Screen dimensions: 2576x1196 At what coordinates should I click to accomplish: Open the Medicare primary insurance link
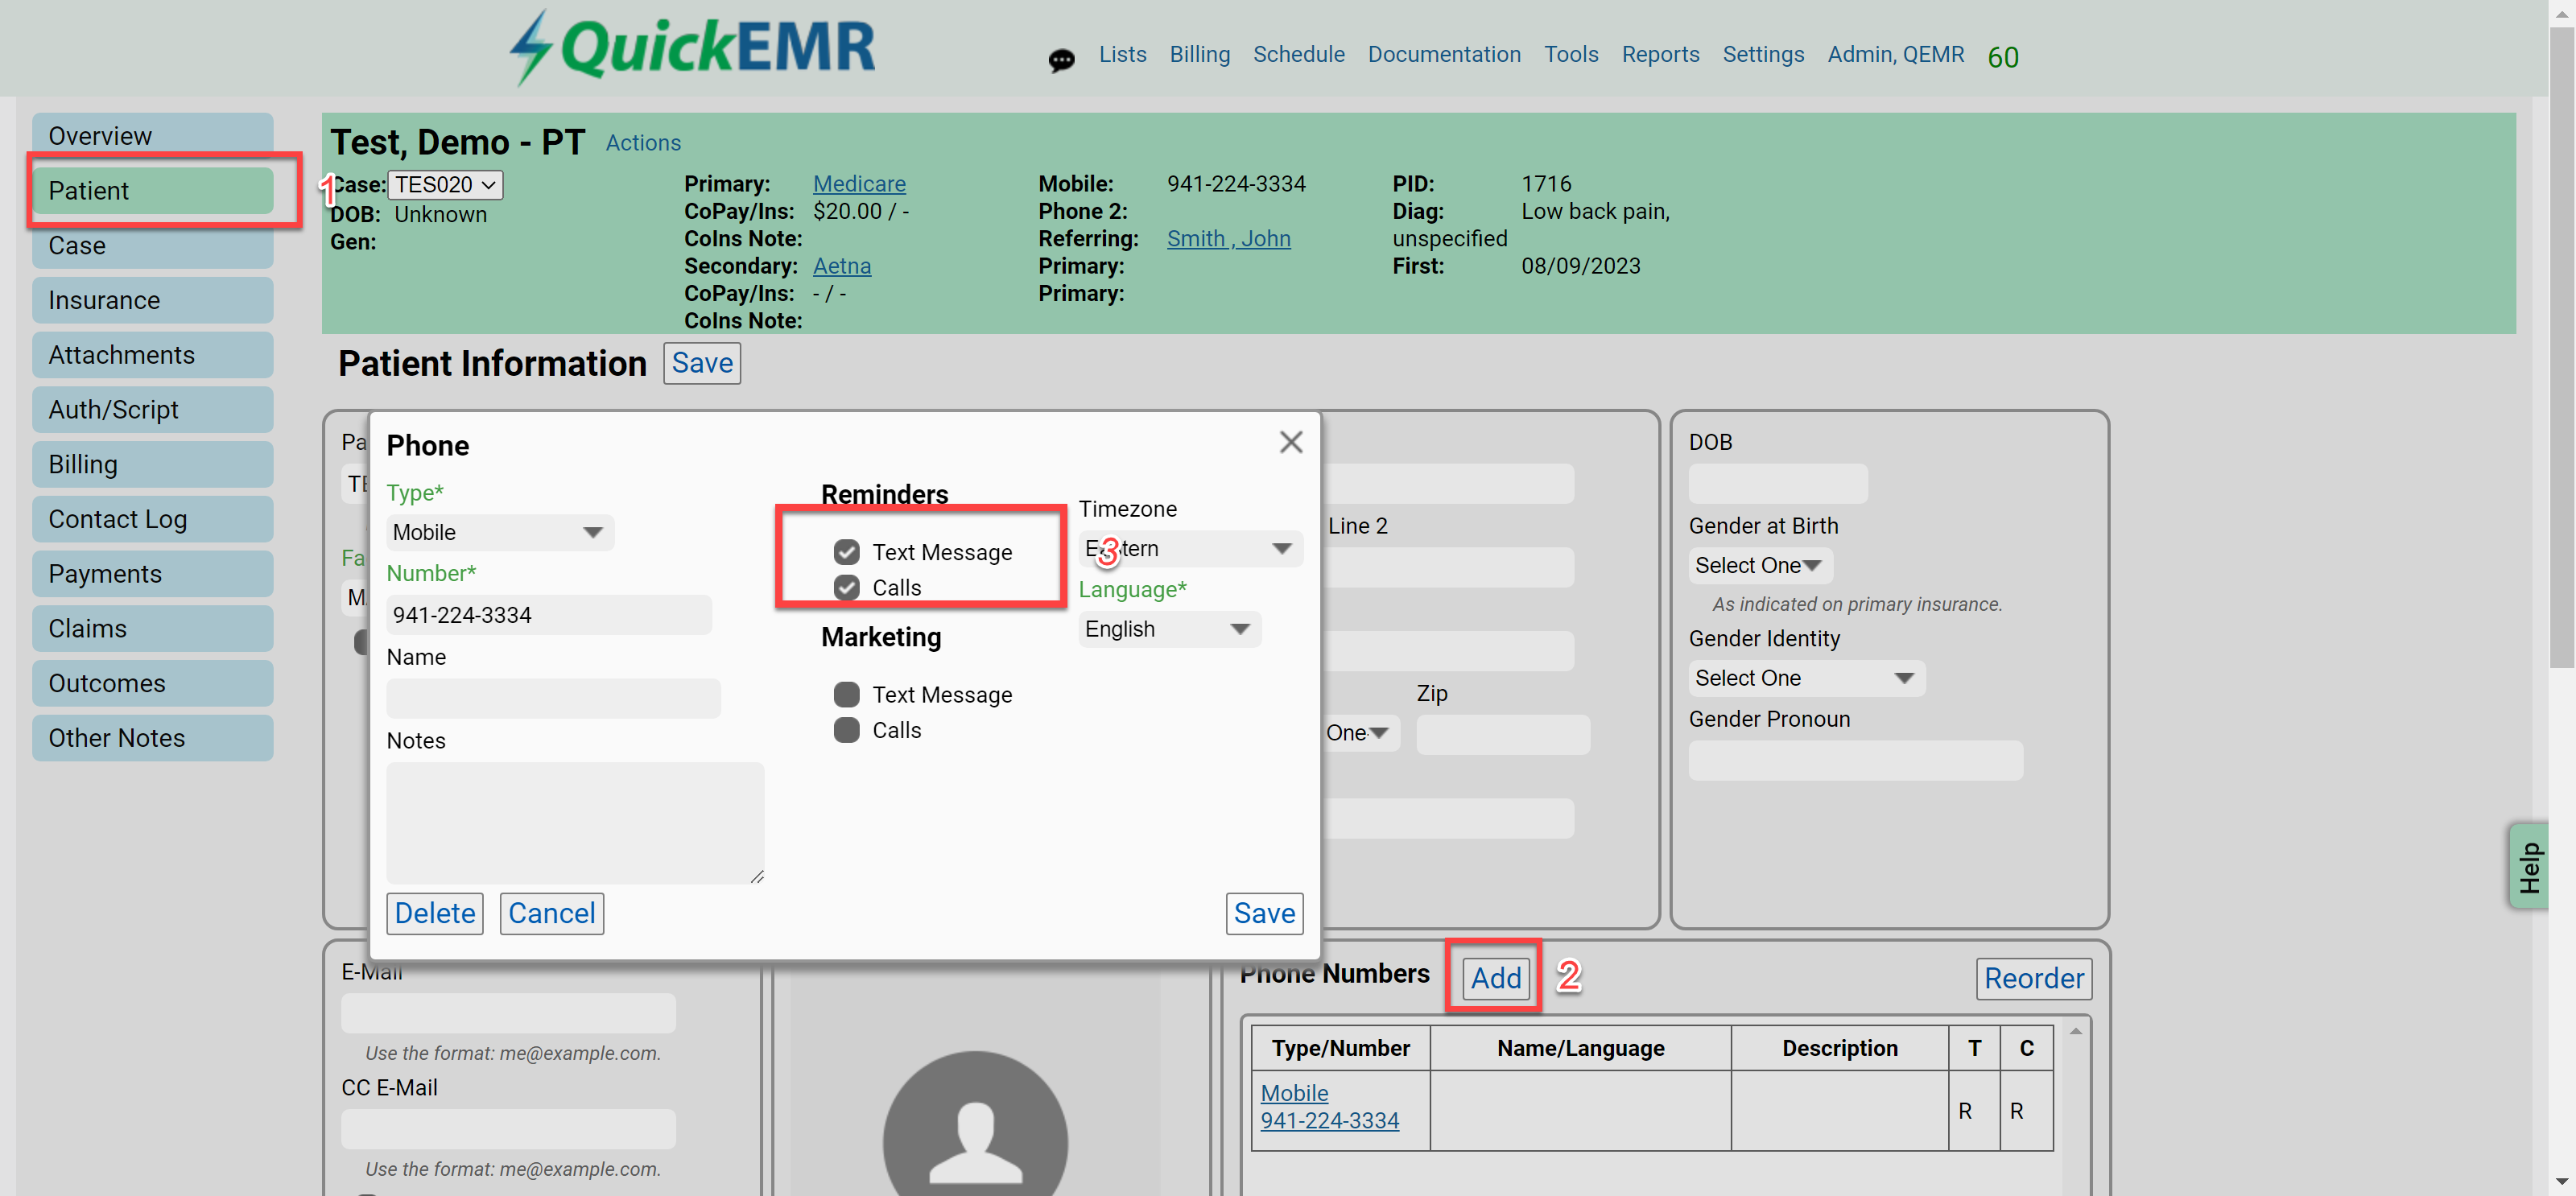tap(858, 184)
